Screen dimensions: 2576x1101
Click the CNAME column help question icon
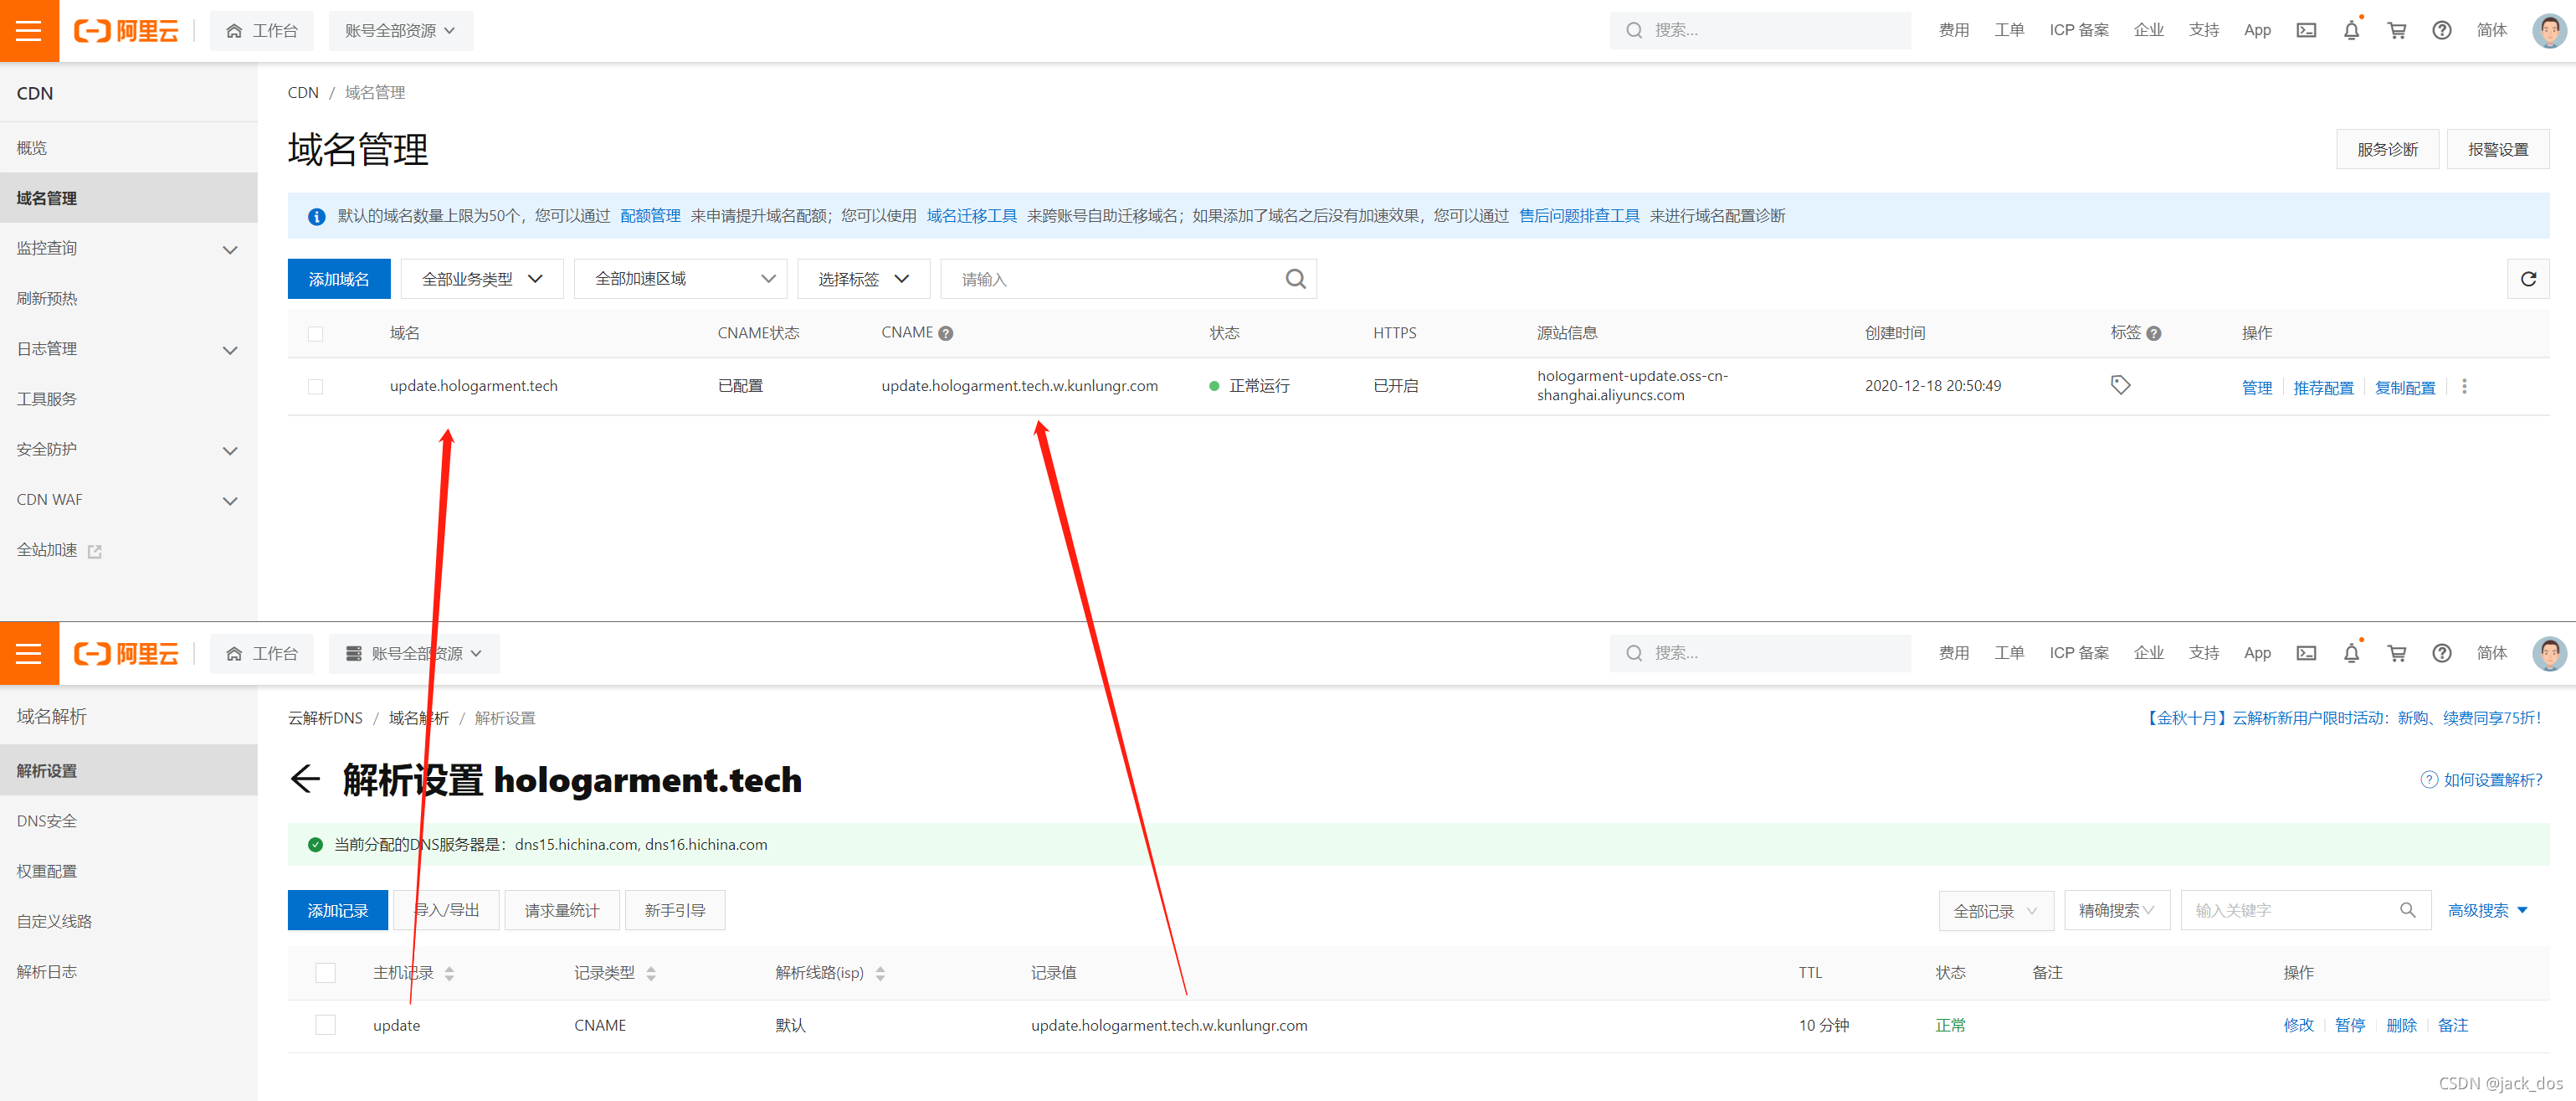click(x=945, y=334)
